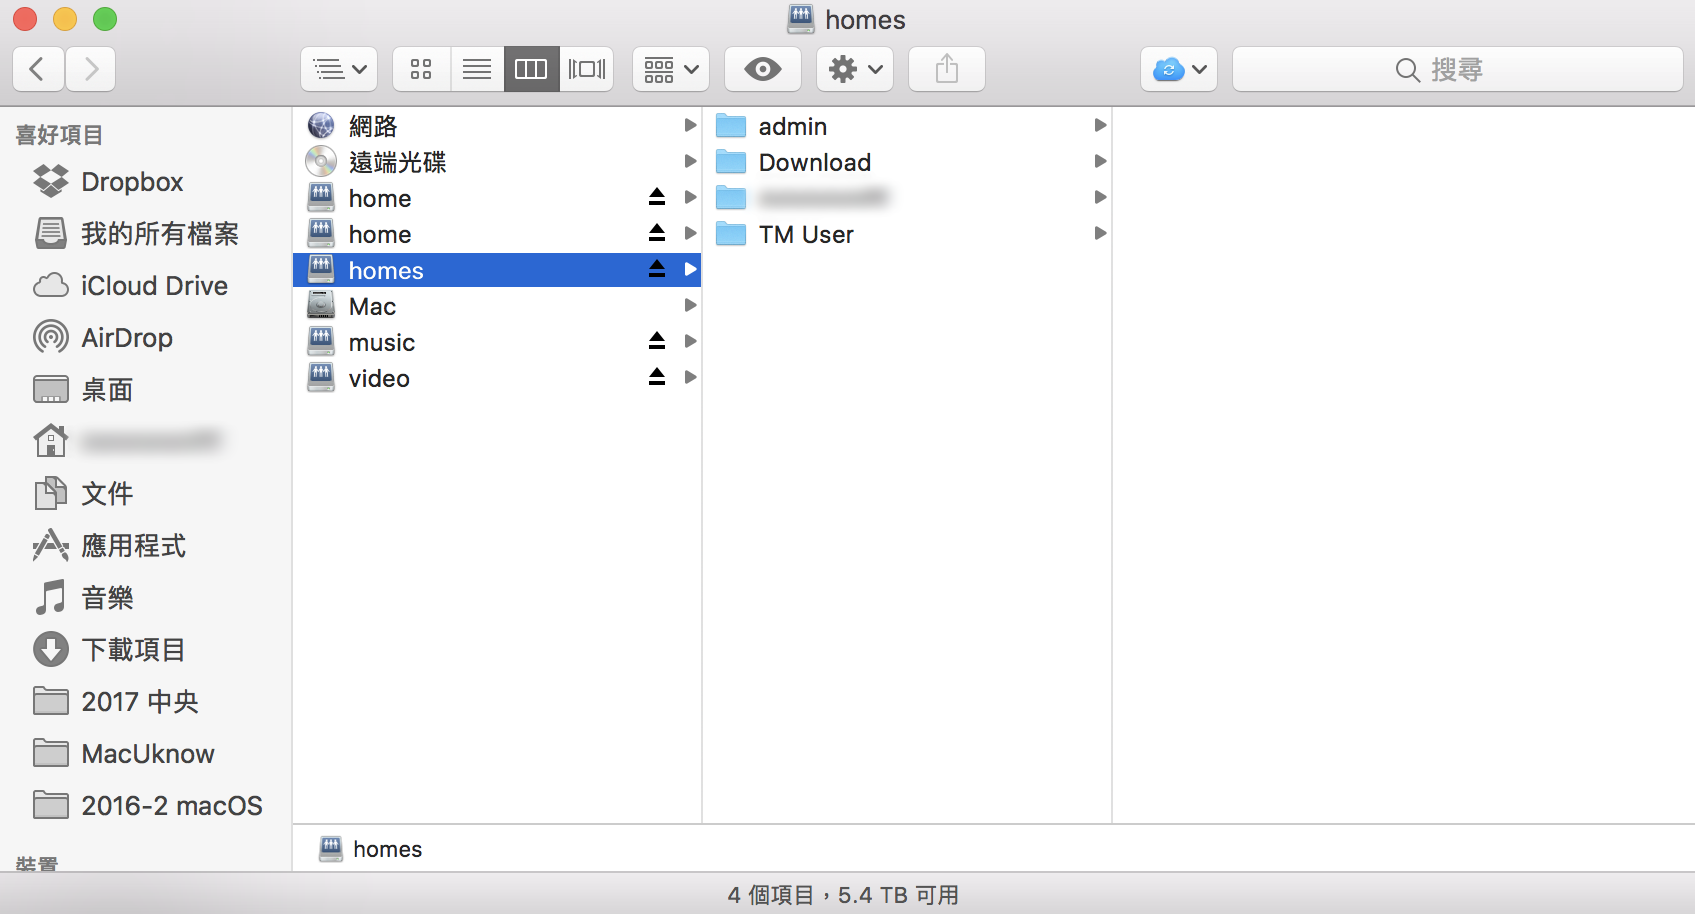Switch to icon view mode
The width and height of the screenshot is (1695, 914).
(x=421, y=69)
